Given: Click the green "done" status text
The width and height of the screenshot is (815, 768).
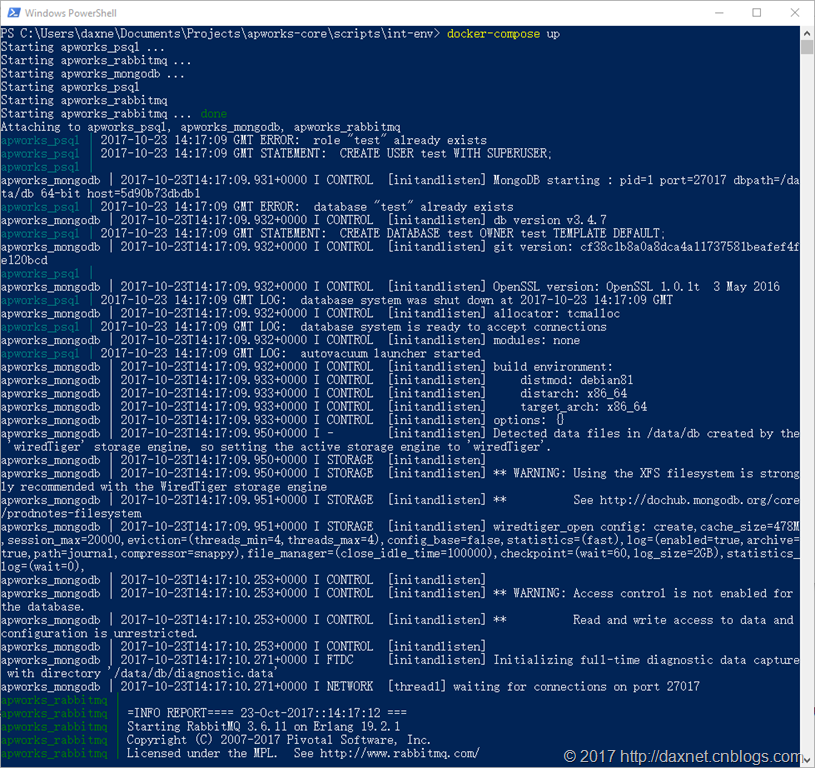Looking at the screenshot, I should point(214,114).
